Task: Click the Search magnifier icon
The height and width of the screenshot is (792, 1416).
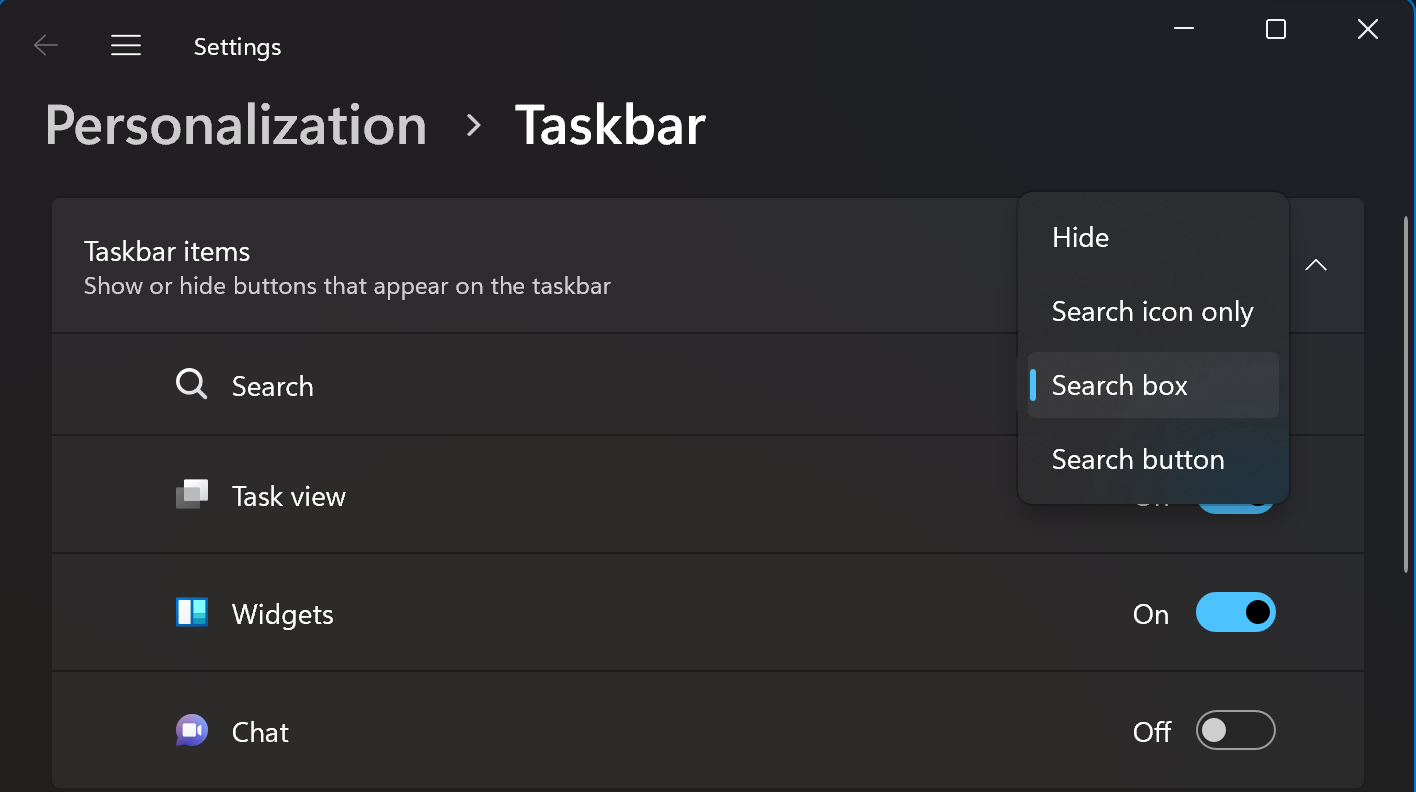Action: point(191,385)
